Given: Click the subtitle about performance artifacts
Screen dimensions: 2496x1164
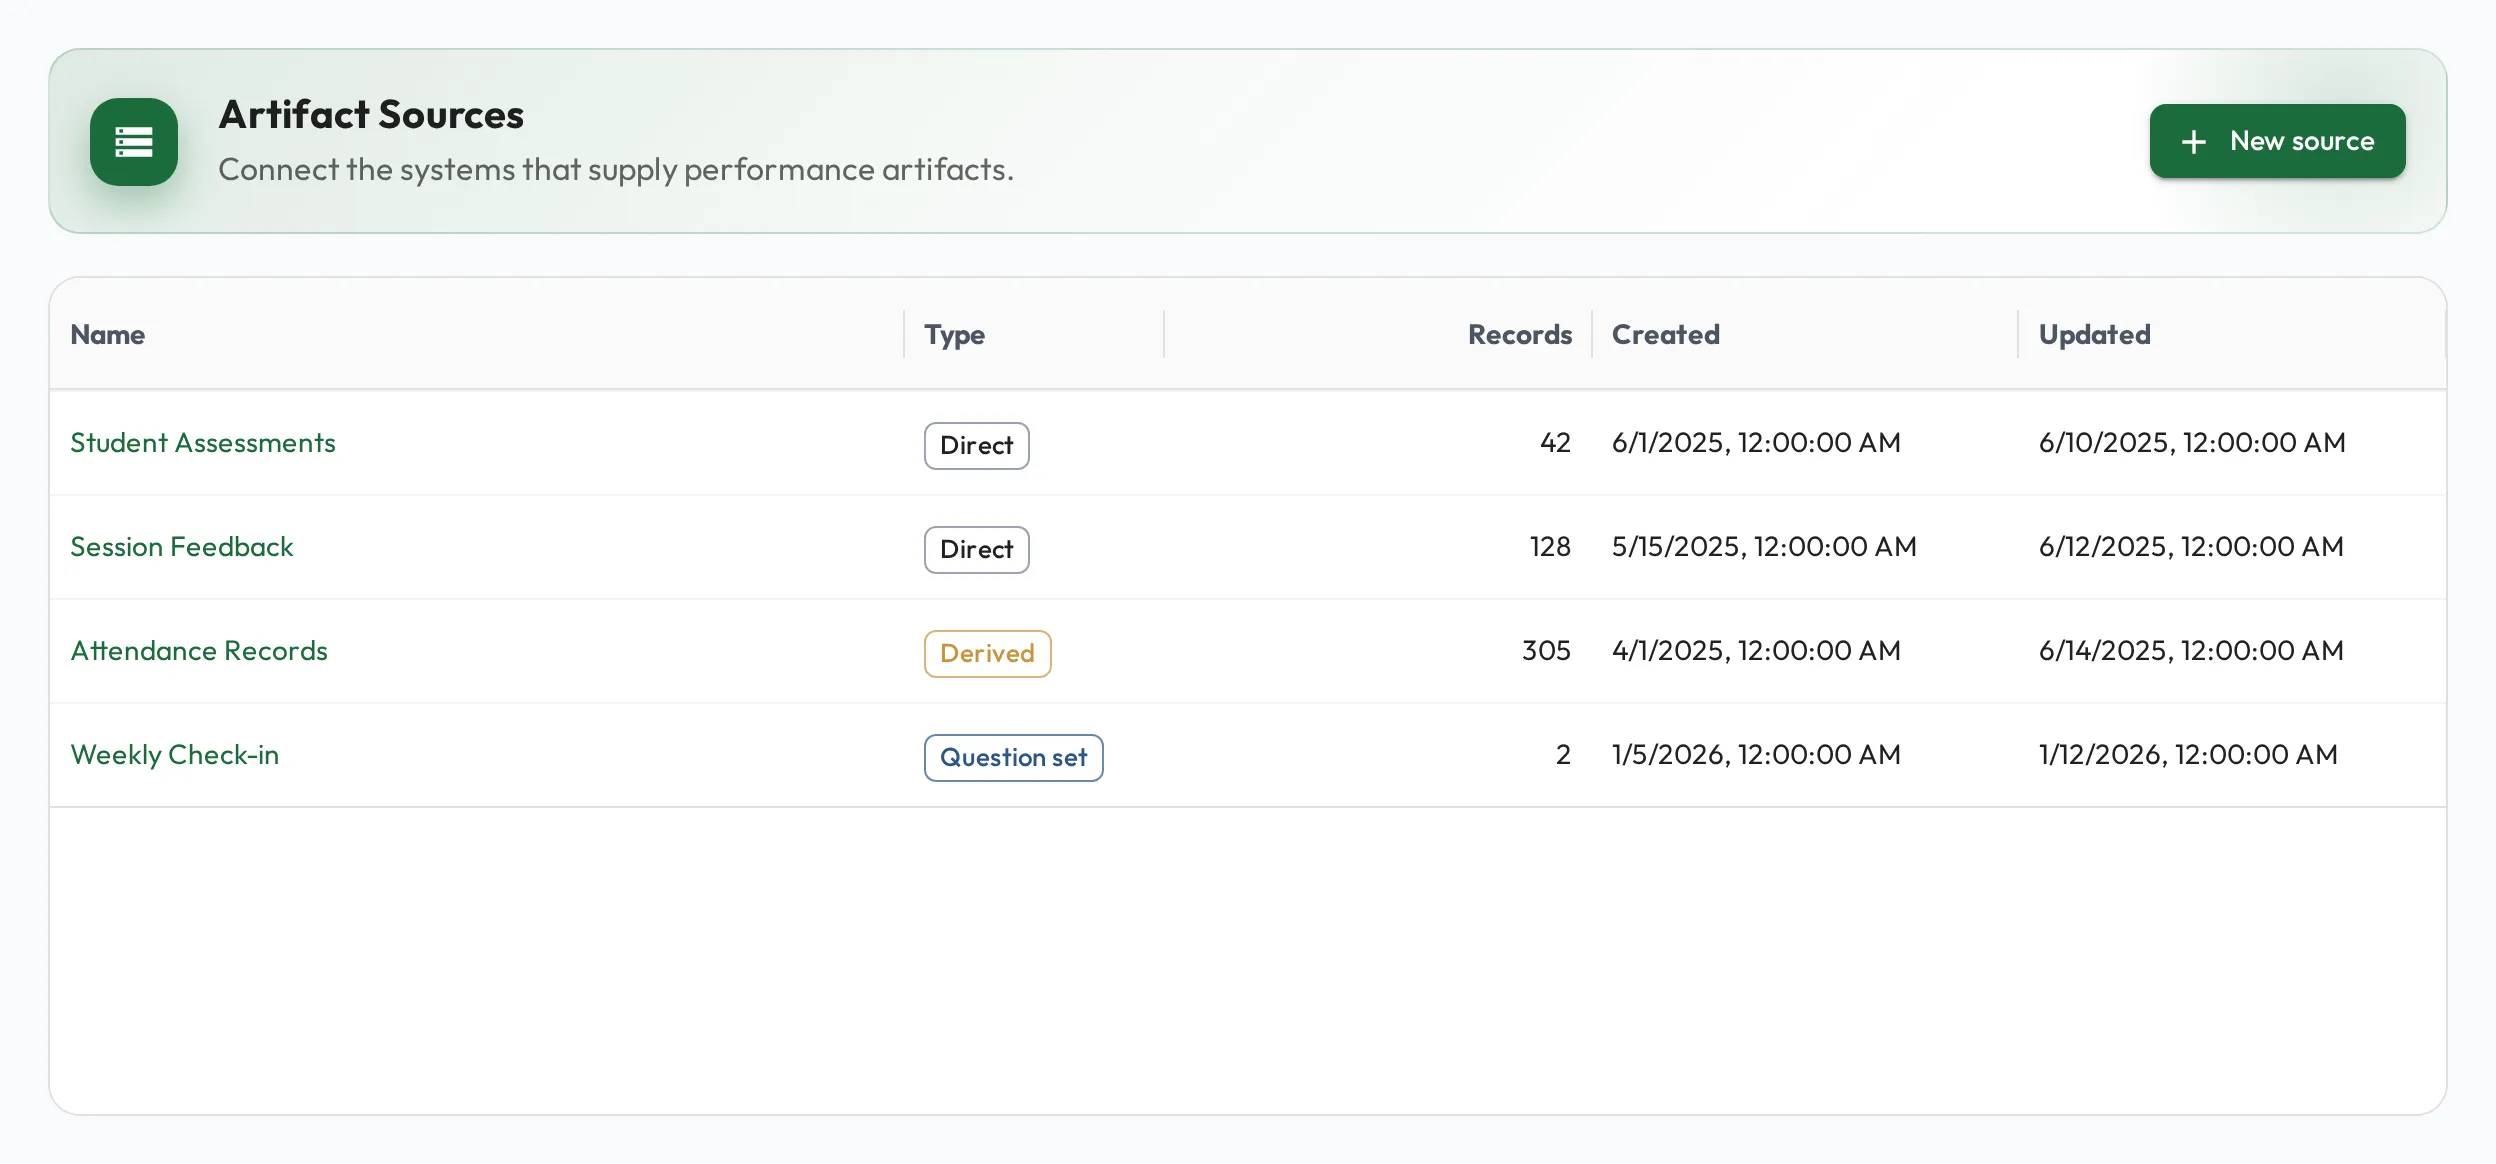Looking at the screenshot, I should [x=616, y=170].
